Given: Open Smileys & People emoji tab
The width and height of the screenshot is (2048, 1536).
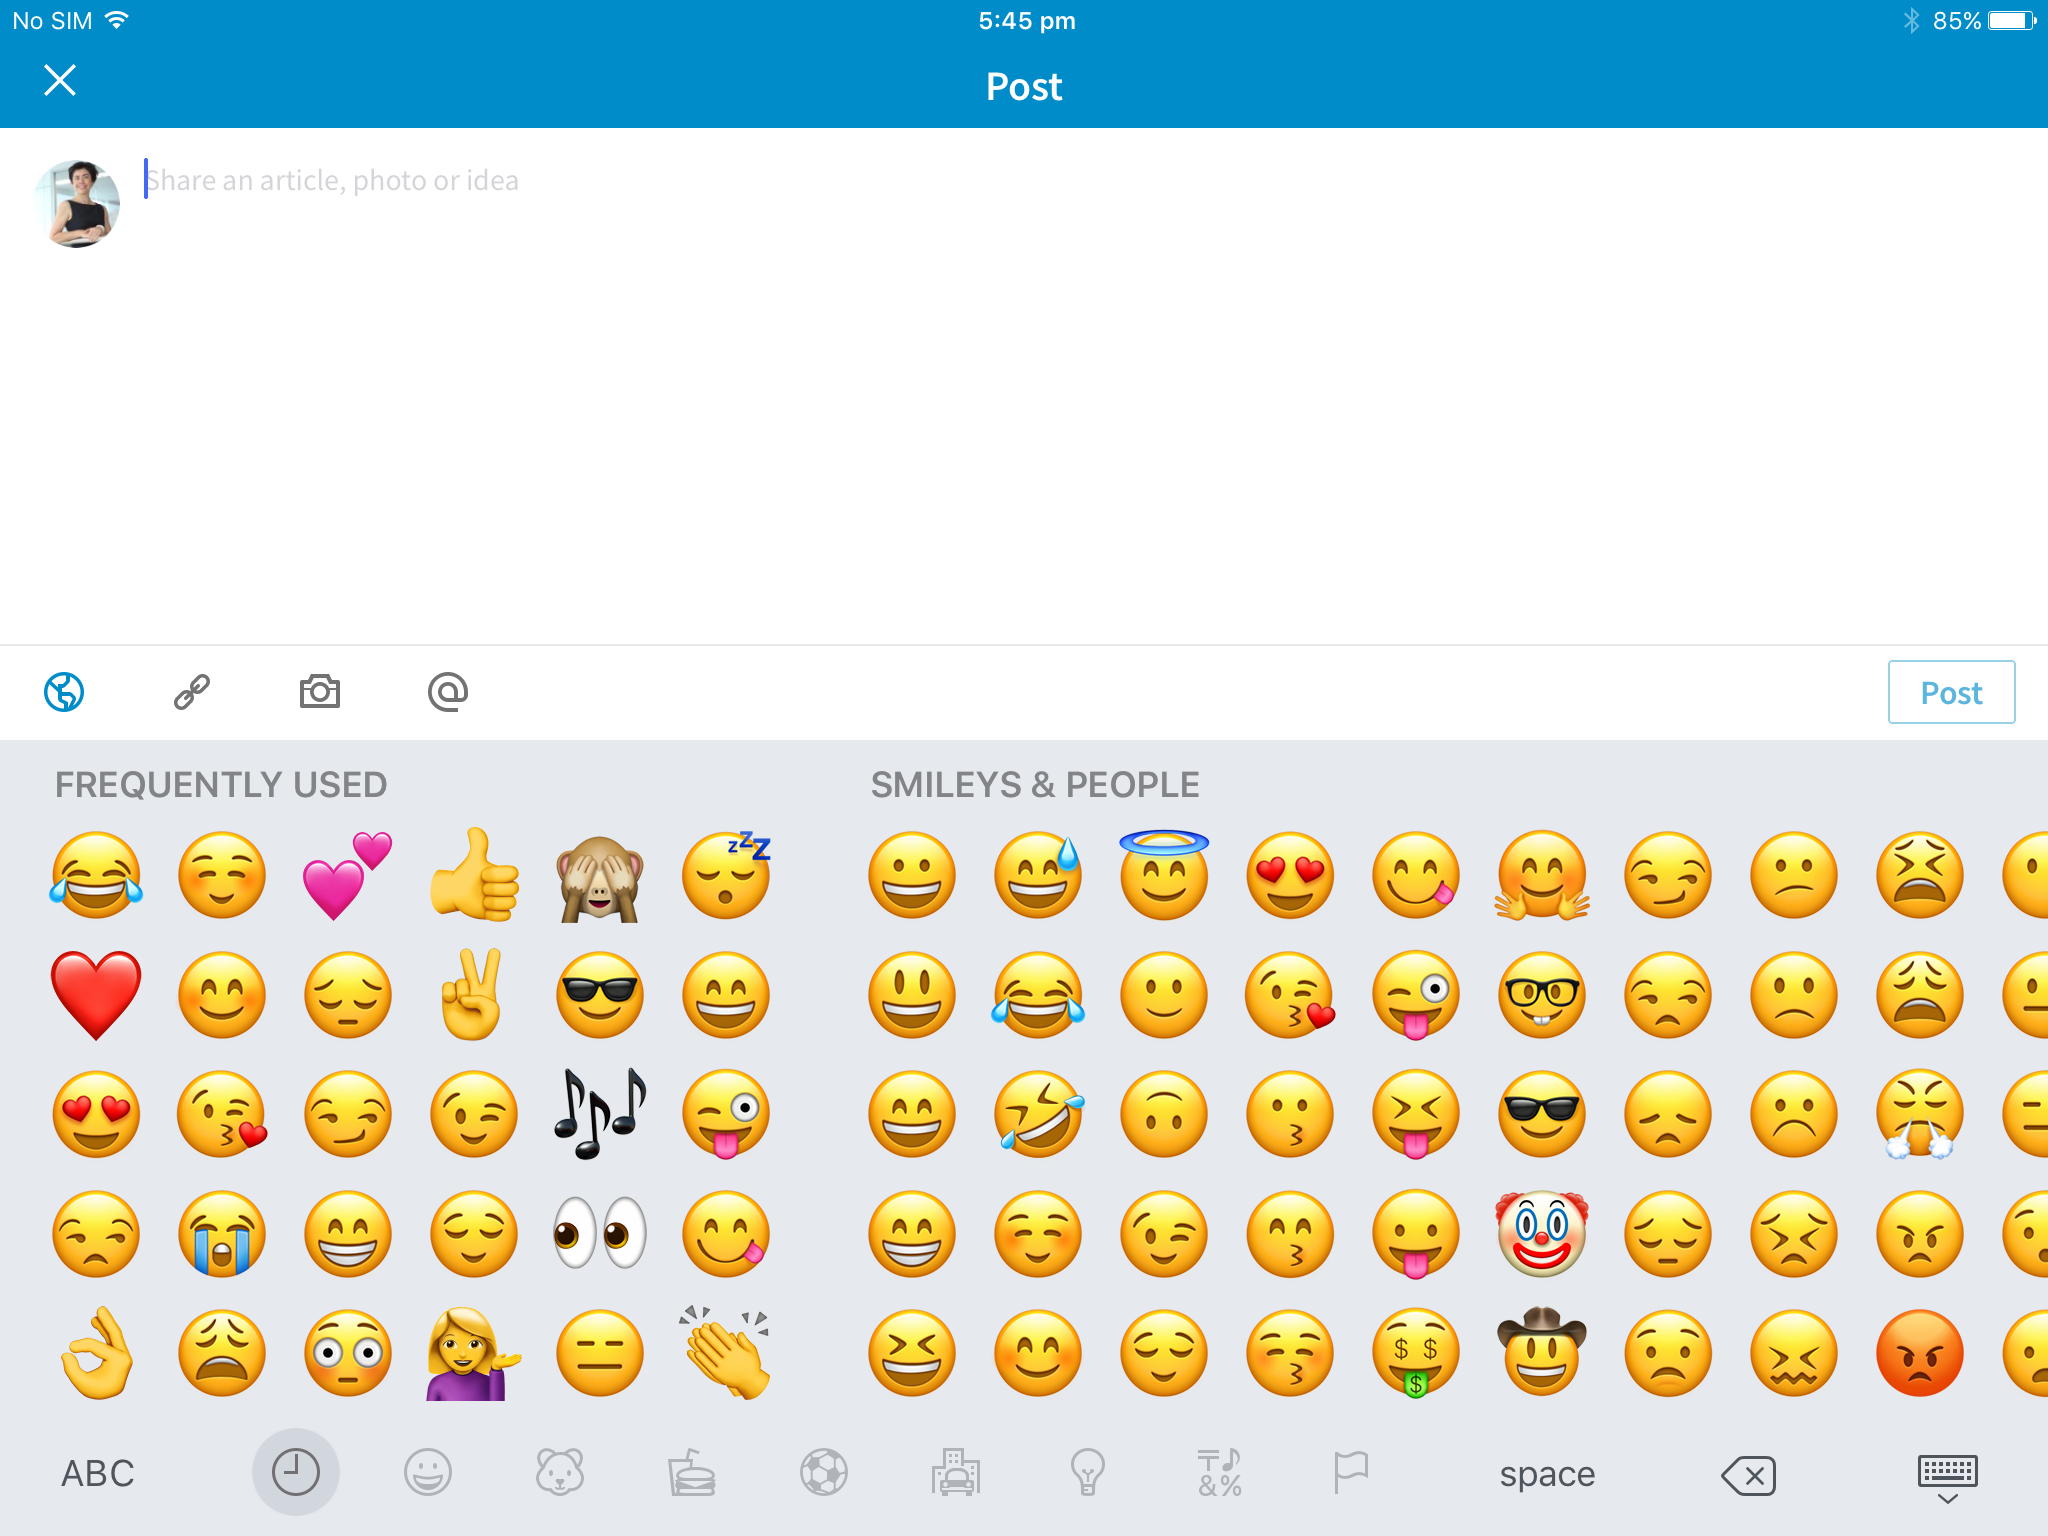Looking at the screenshot, I should (428, 1473).
